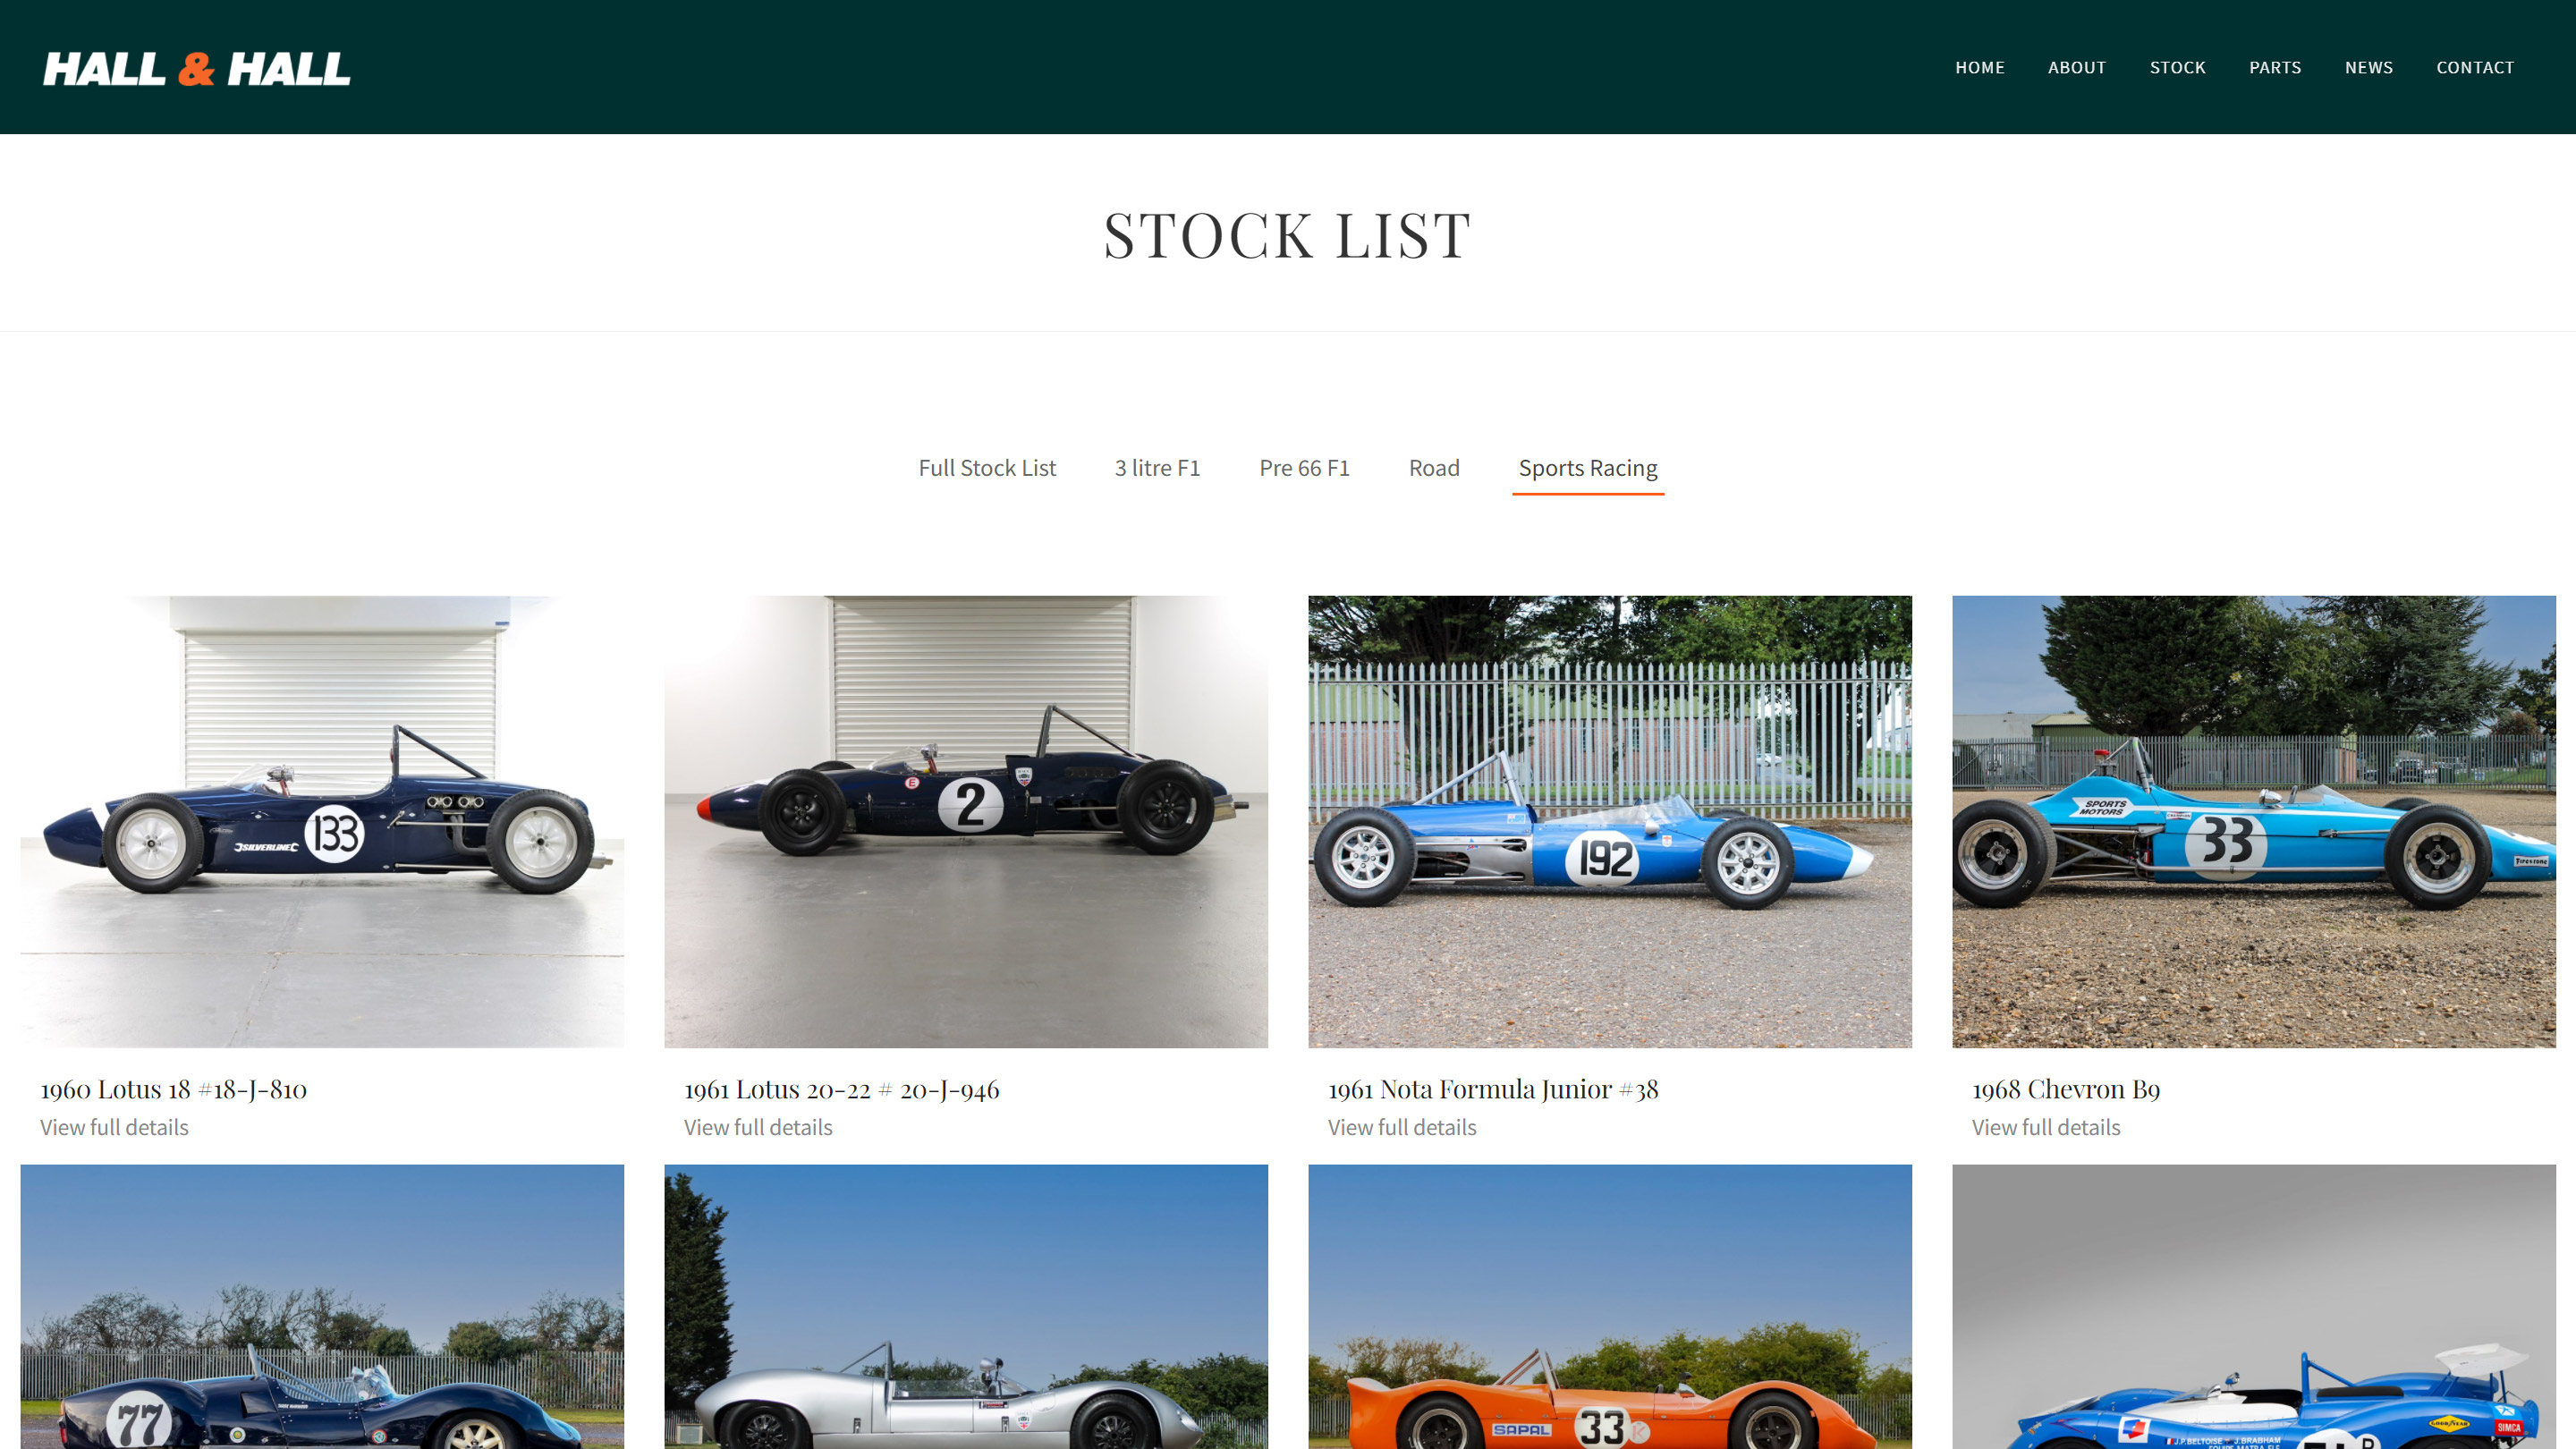Viewport: 2576px width, 1449px height.
Task: Open the HOME menu item
Action: click(1979, 68)
